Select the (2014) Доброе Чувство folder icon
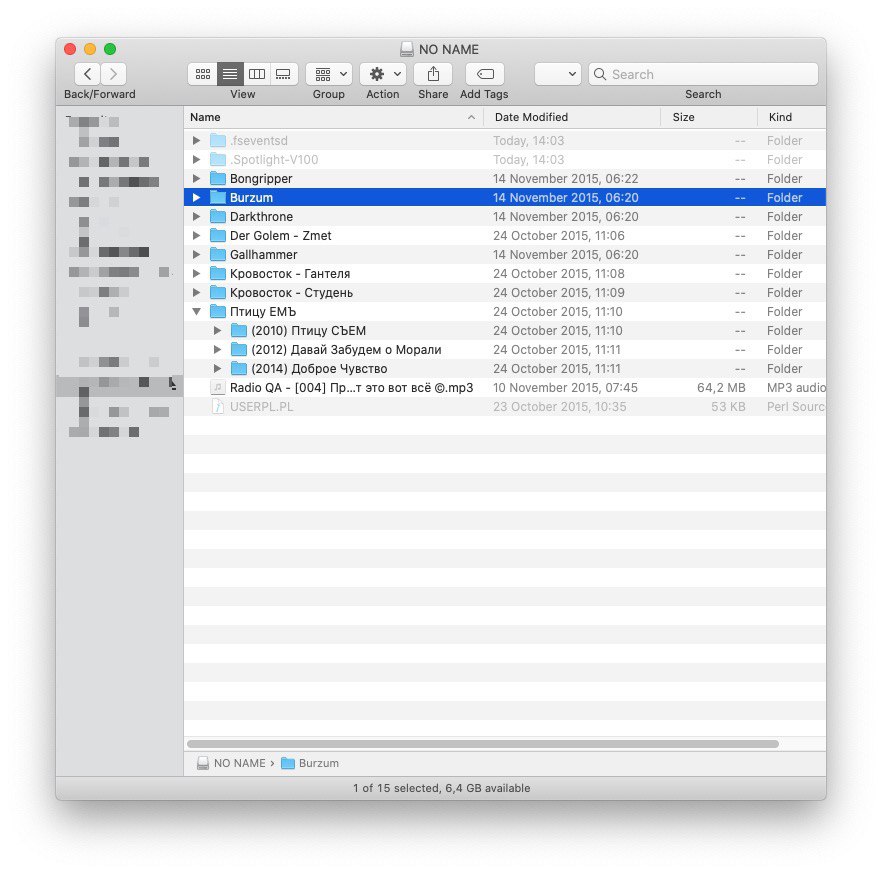Image resolution: width=882 pixels, height=874 pixels. point(239,369)
